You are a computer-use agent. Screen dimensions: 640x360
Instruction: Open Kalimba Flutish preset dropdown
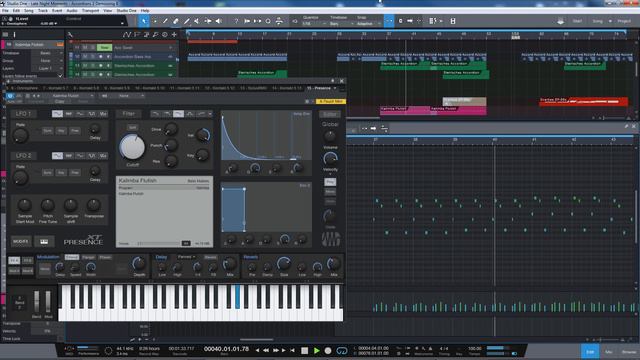[x=72, y=96]
